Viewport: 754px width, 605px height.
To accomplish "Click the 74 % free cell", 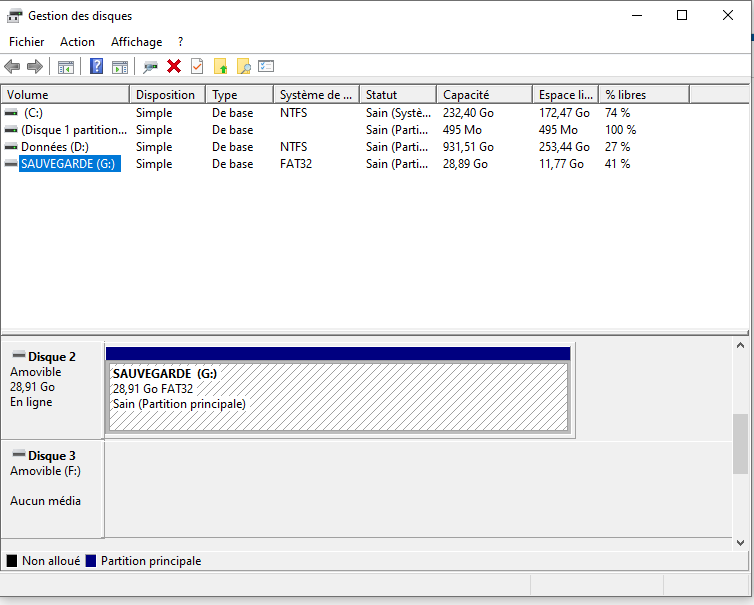I will [617, 113].
